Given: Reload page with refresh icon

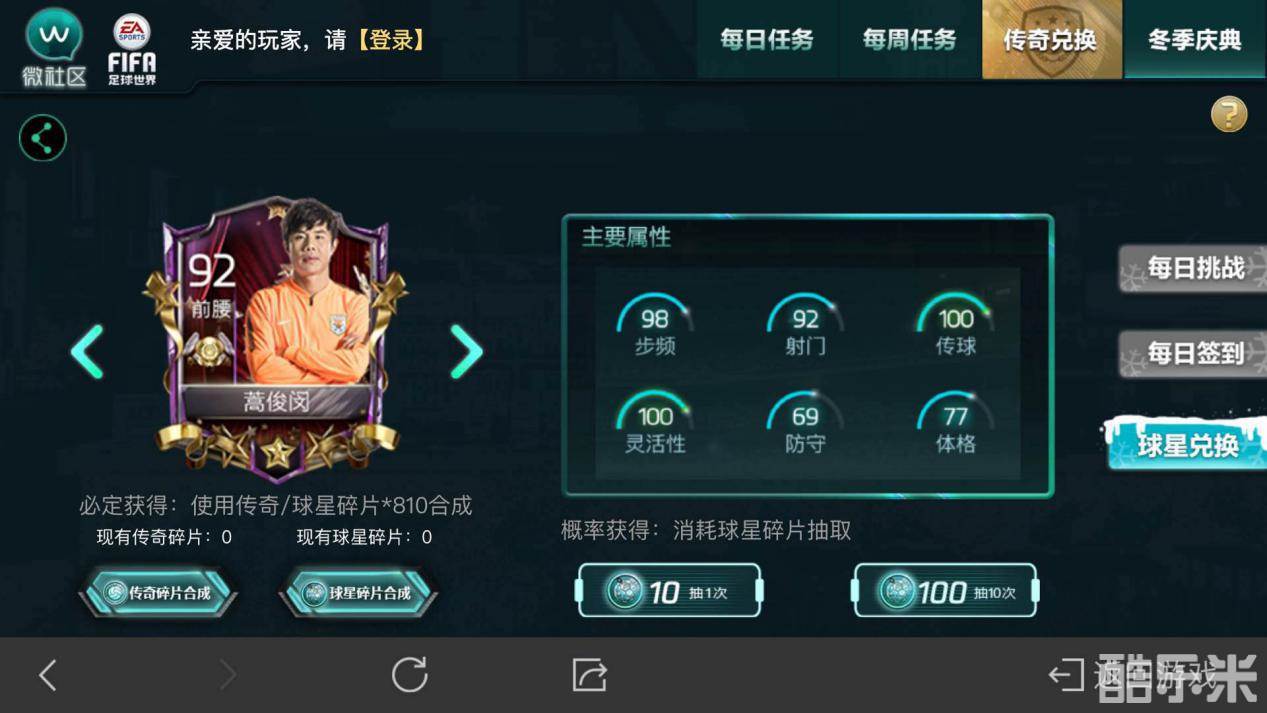Looking at the screenshot, I should 409,675.
